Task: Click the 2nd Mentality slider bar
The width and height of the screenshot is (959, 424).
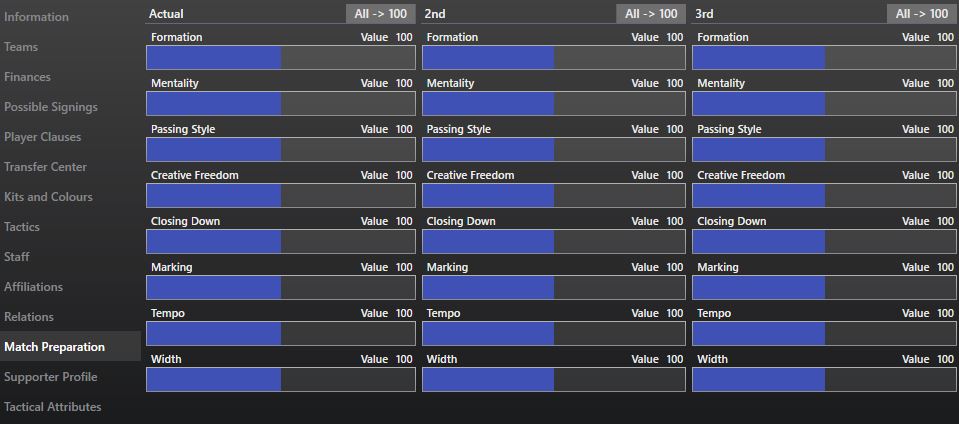Action: [x=554, y=103]
